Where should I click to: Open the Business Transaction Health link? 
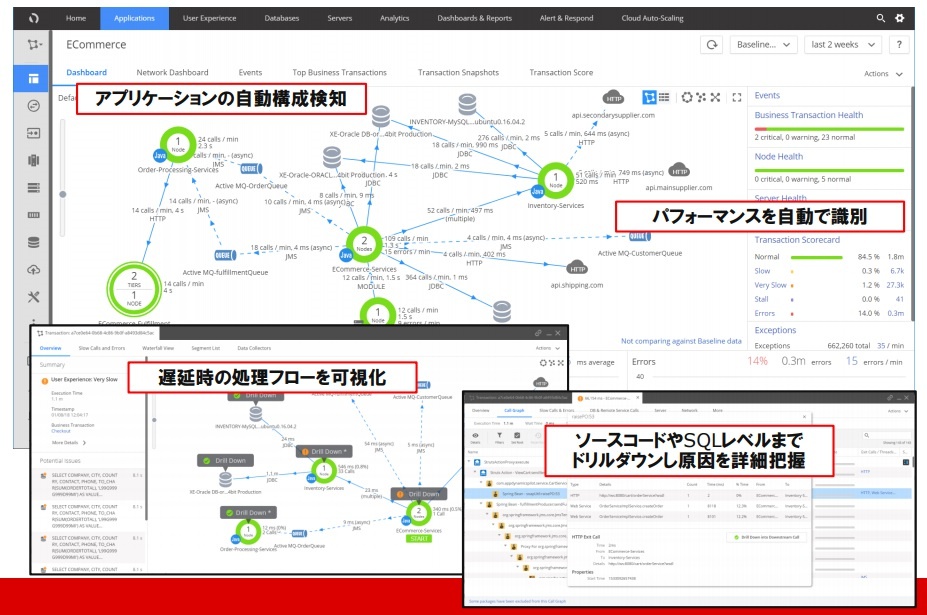pyautogui.click(x=809, y=115)
